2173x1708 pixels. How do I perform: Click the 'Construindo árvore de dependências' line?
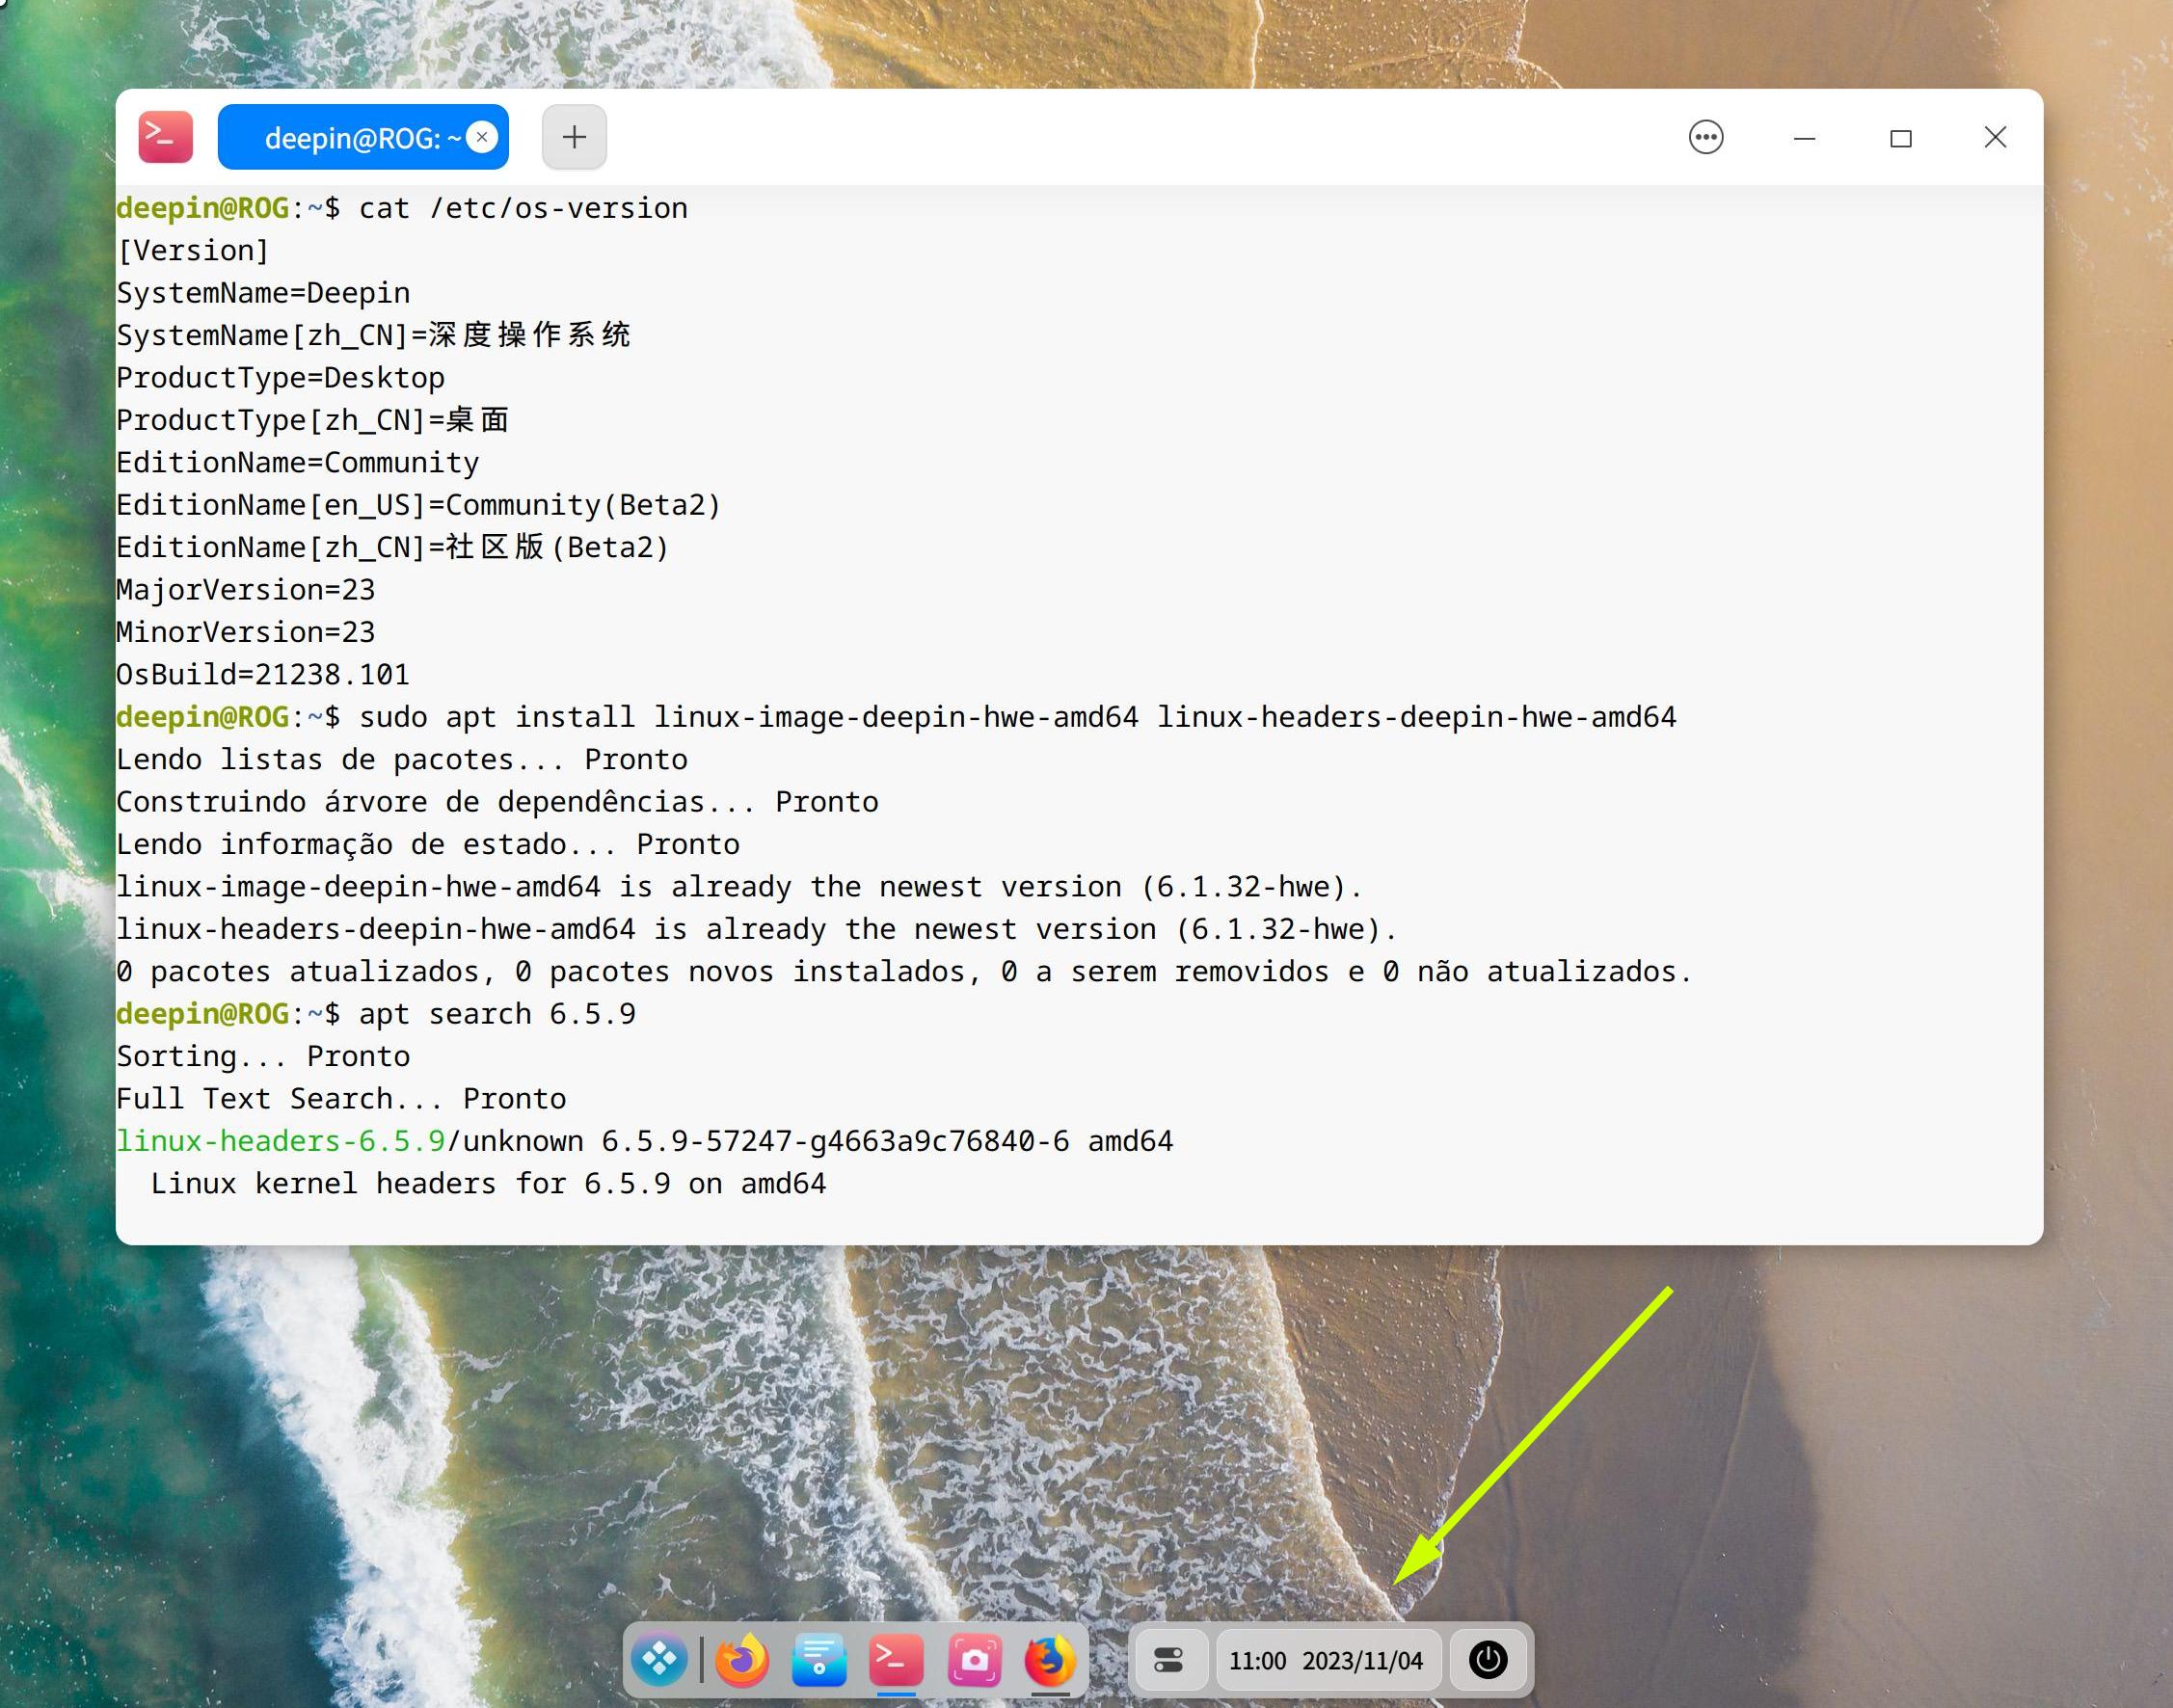497,802
